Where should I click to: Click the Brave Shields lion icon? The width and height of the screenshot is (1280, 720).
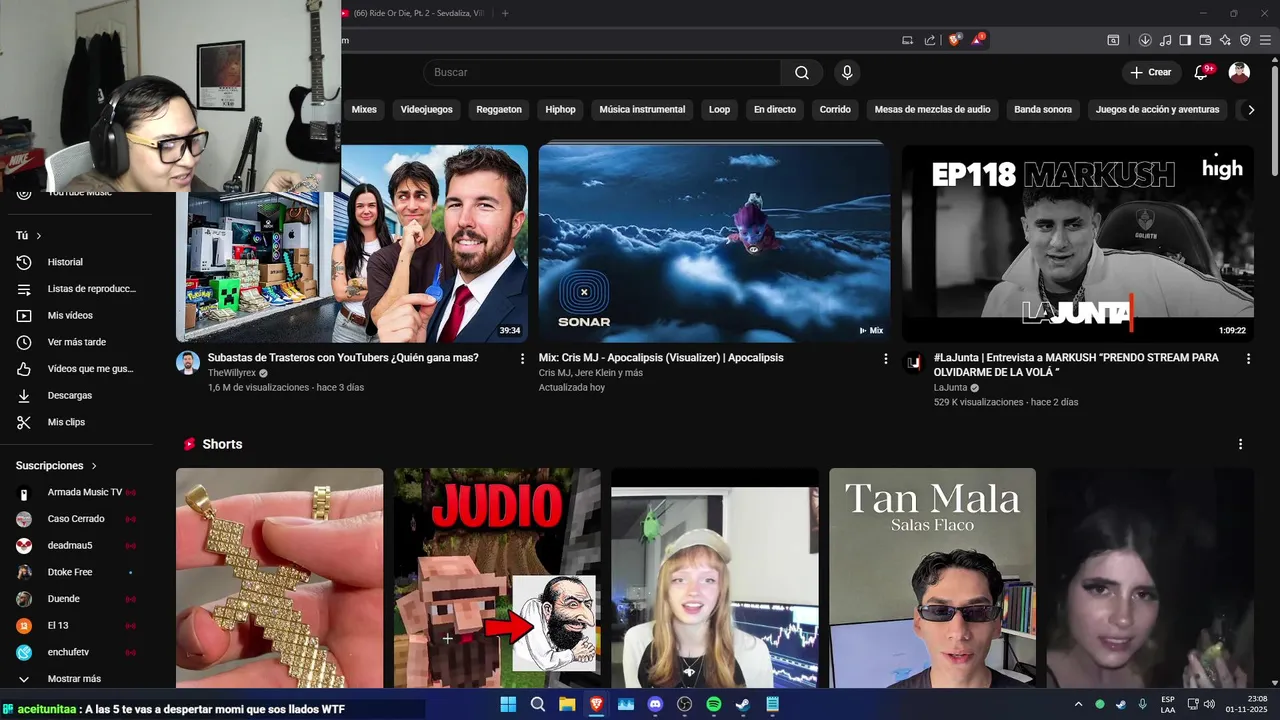(x=954, y=40)
